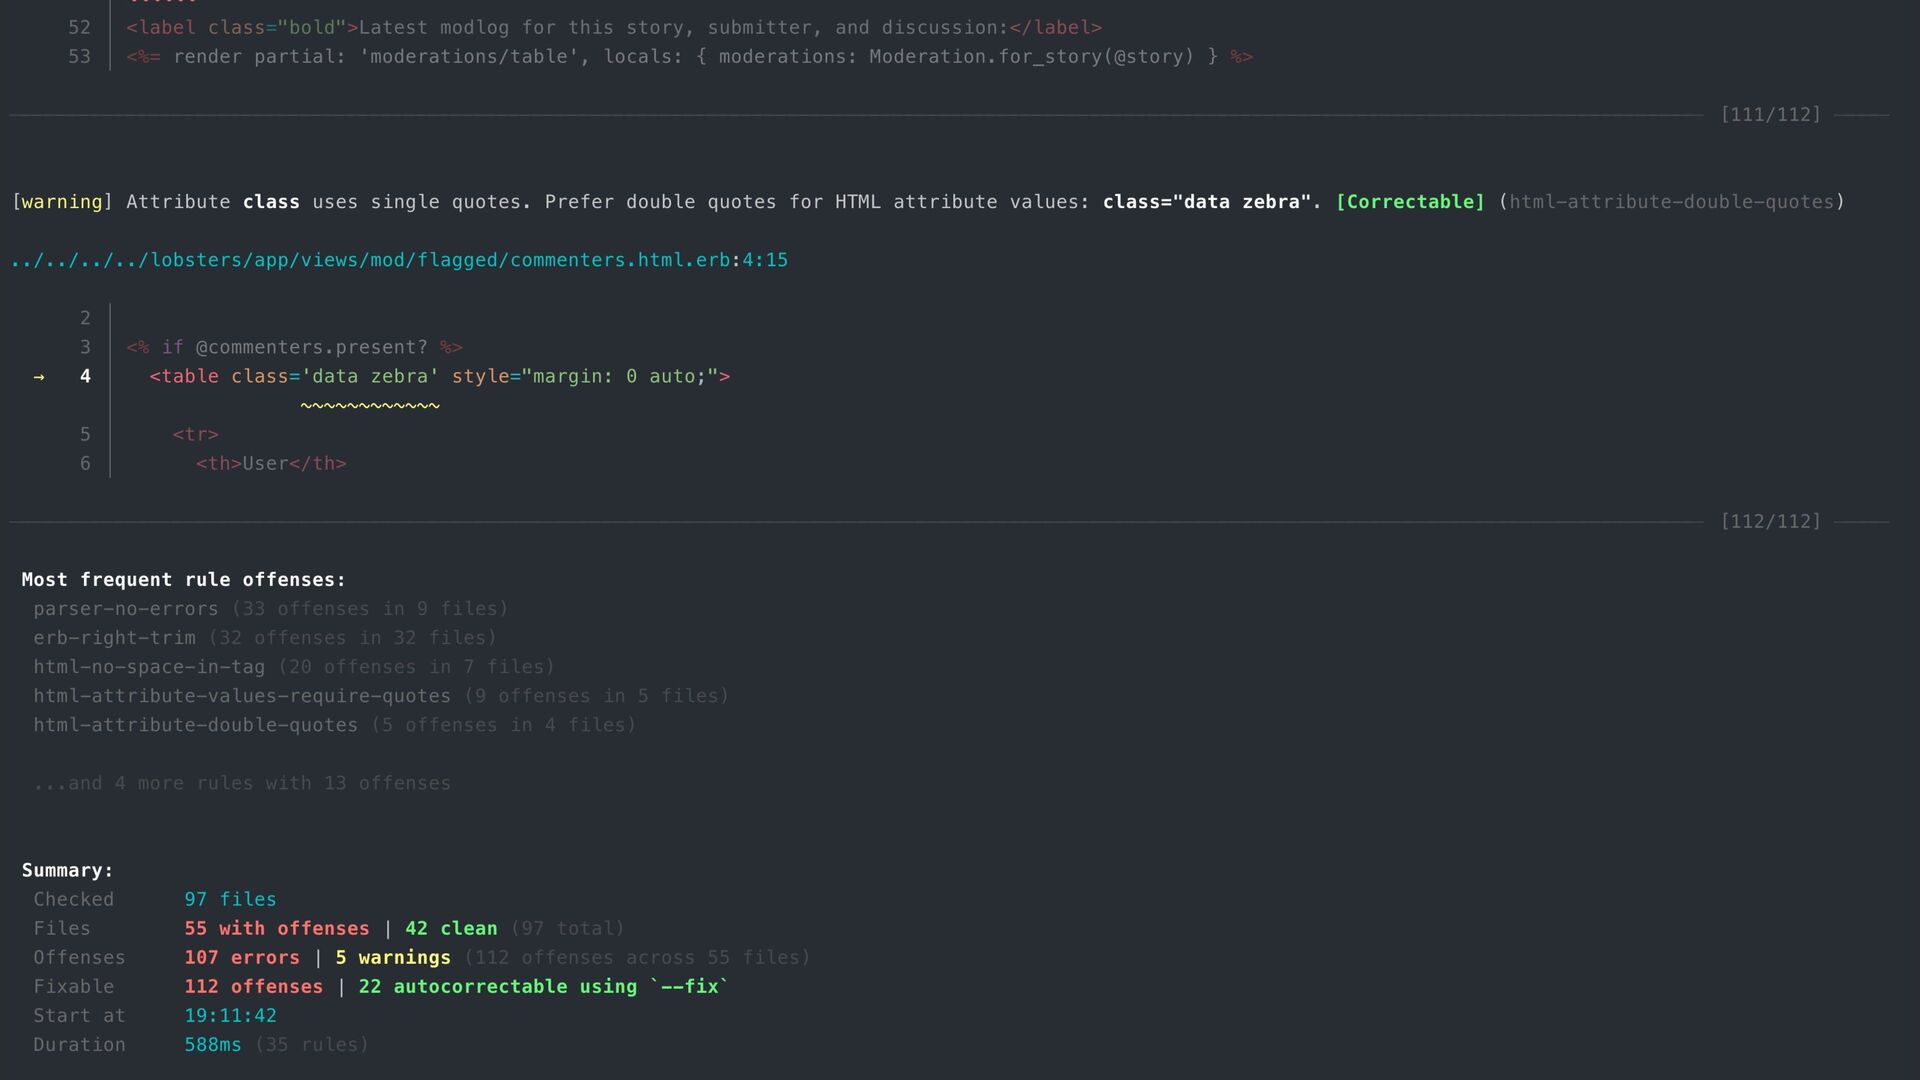The image size is (1920, 1080).
Task: Click line 53 render partial code
Action: (x=690, y=57)
